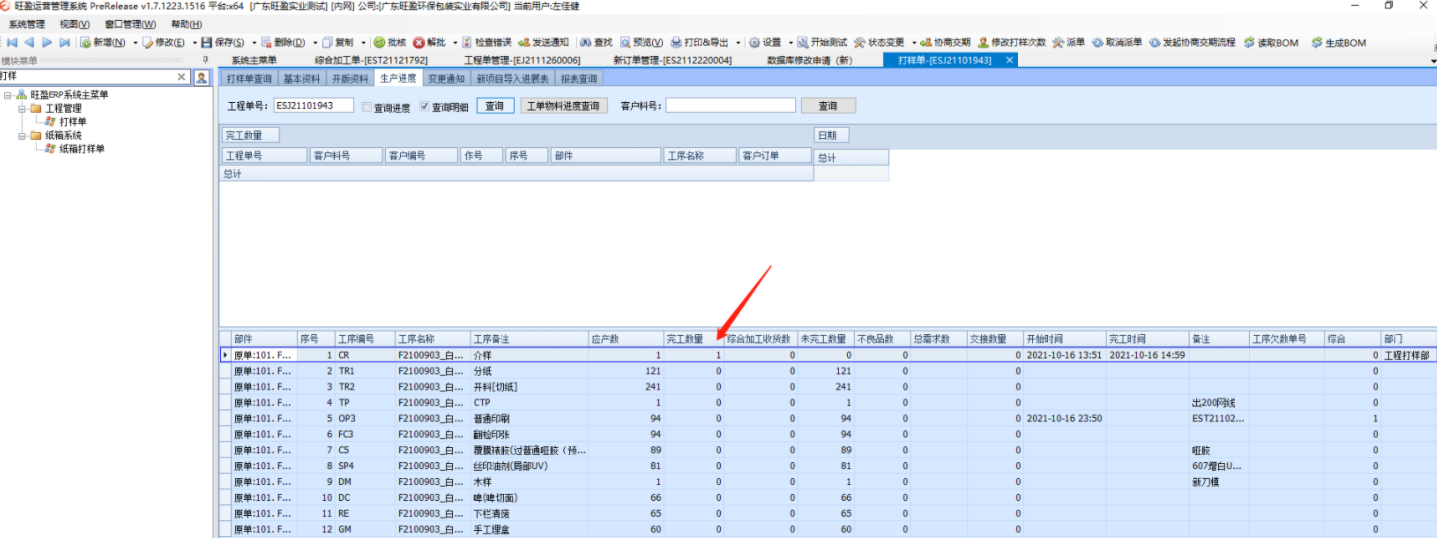Click the 状态变更 status change button
This screenshot has width=1437, height=538.
point(880,43)
